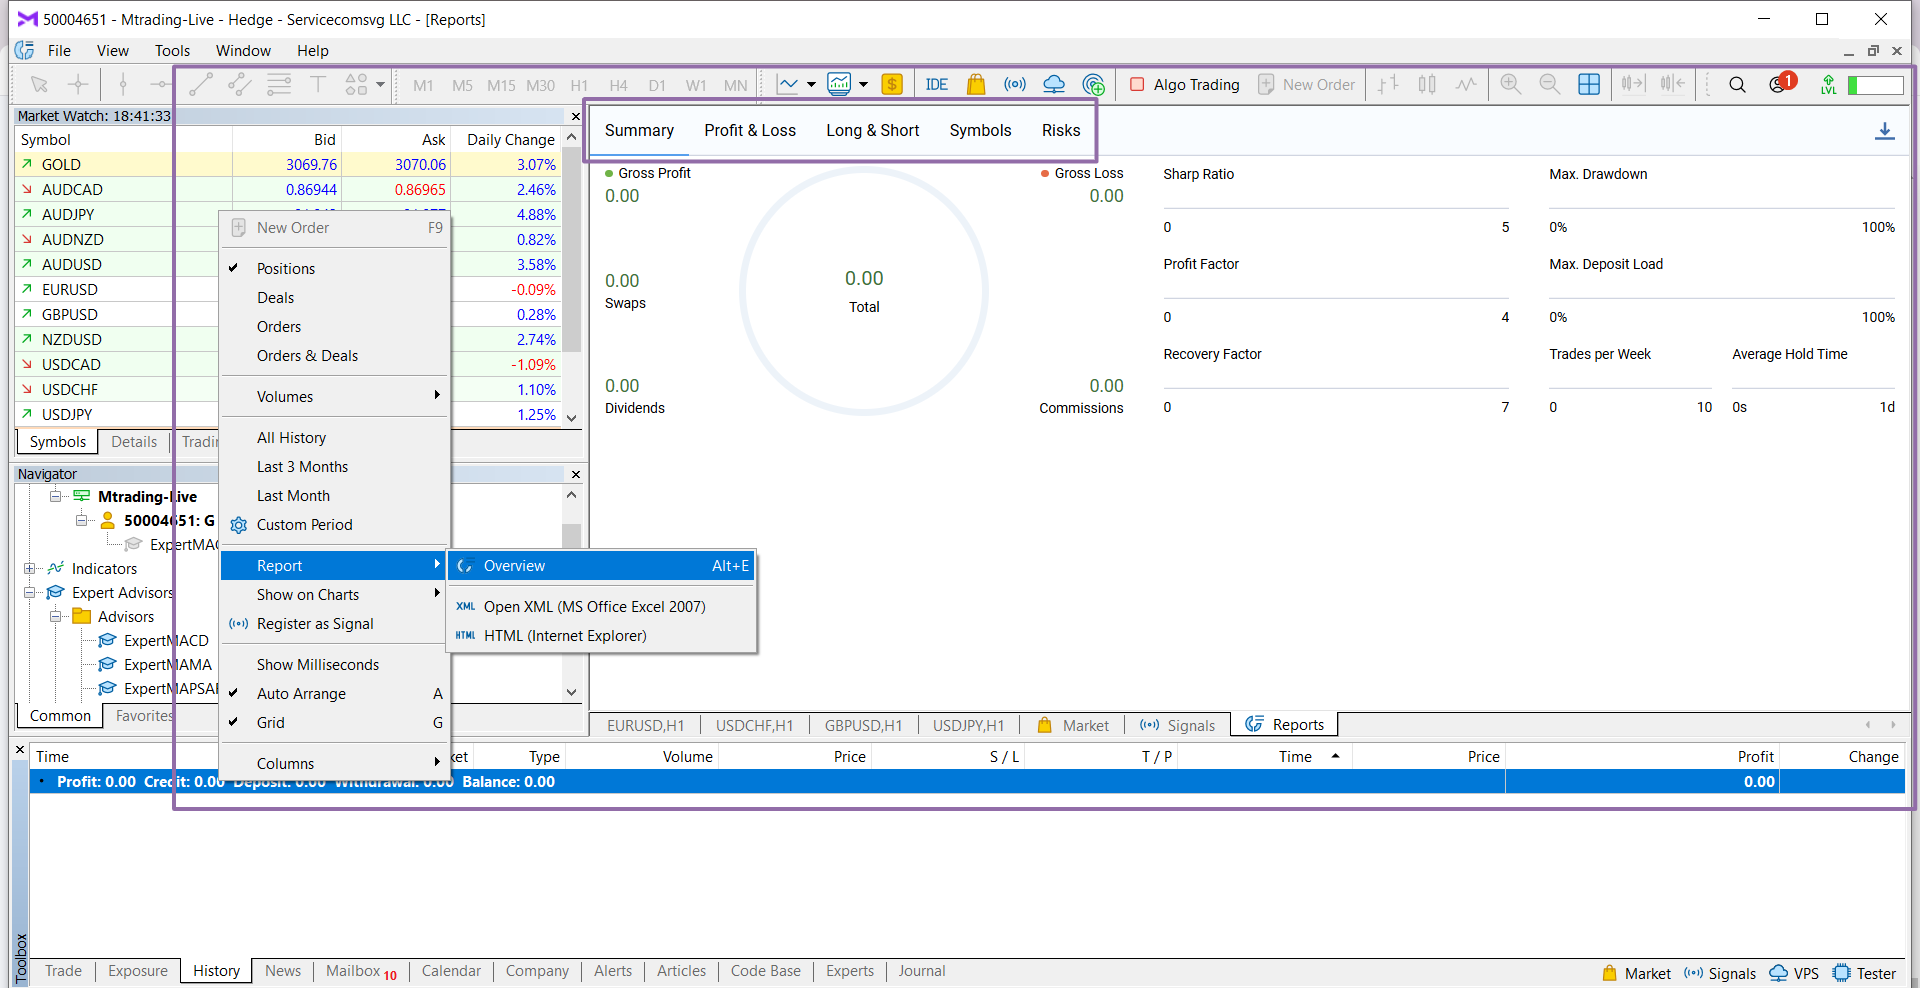Select the GOLD symbol row
Image resolution: width=1920 pixels, height=988 pixels.
pyautogui.click(x=288, y=164)
